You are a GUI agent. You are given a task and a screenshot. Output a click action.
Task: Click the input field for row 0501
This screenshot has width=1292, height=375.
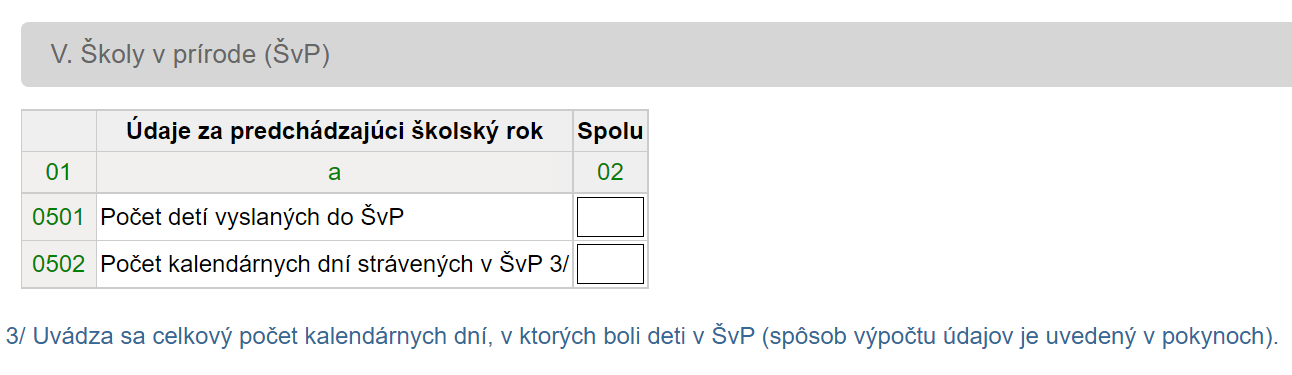click(x=610, y=217)
